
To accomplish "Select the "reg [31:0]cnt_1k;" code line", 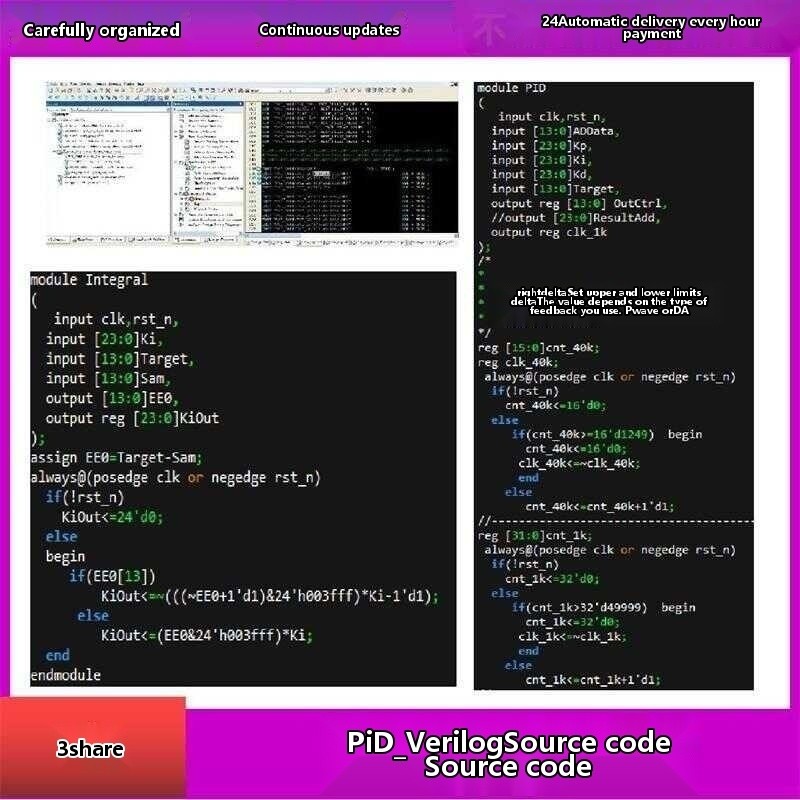I will coord(535,536).
